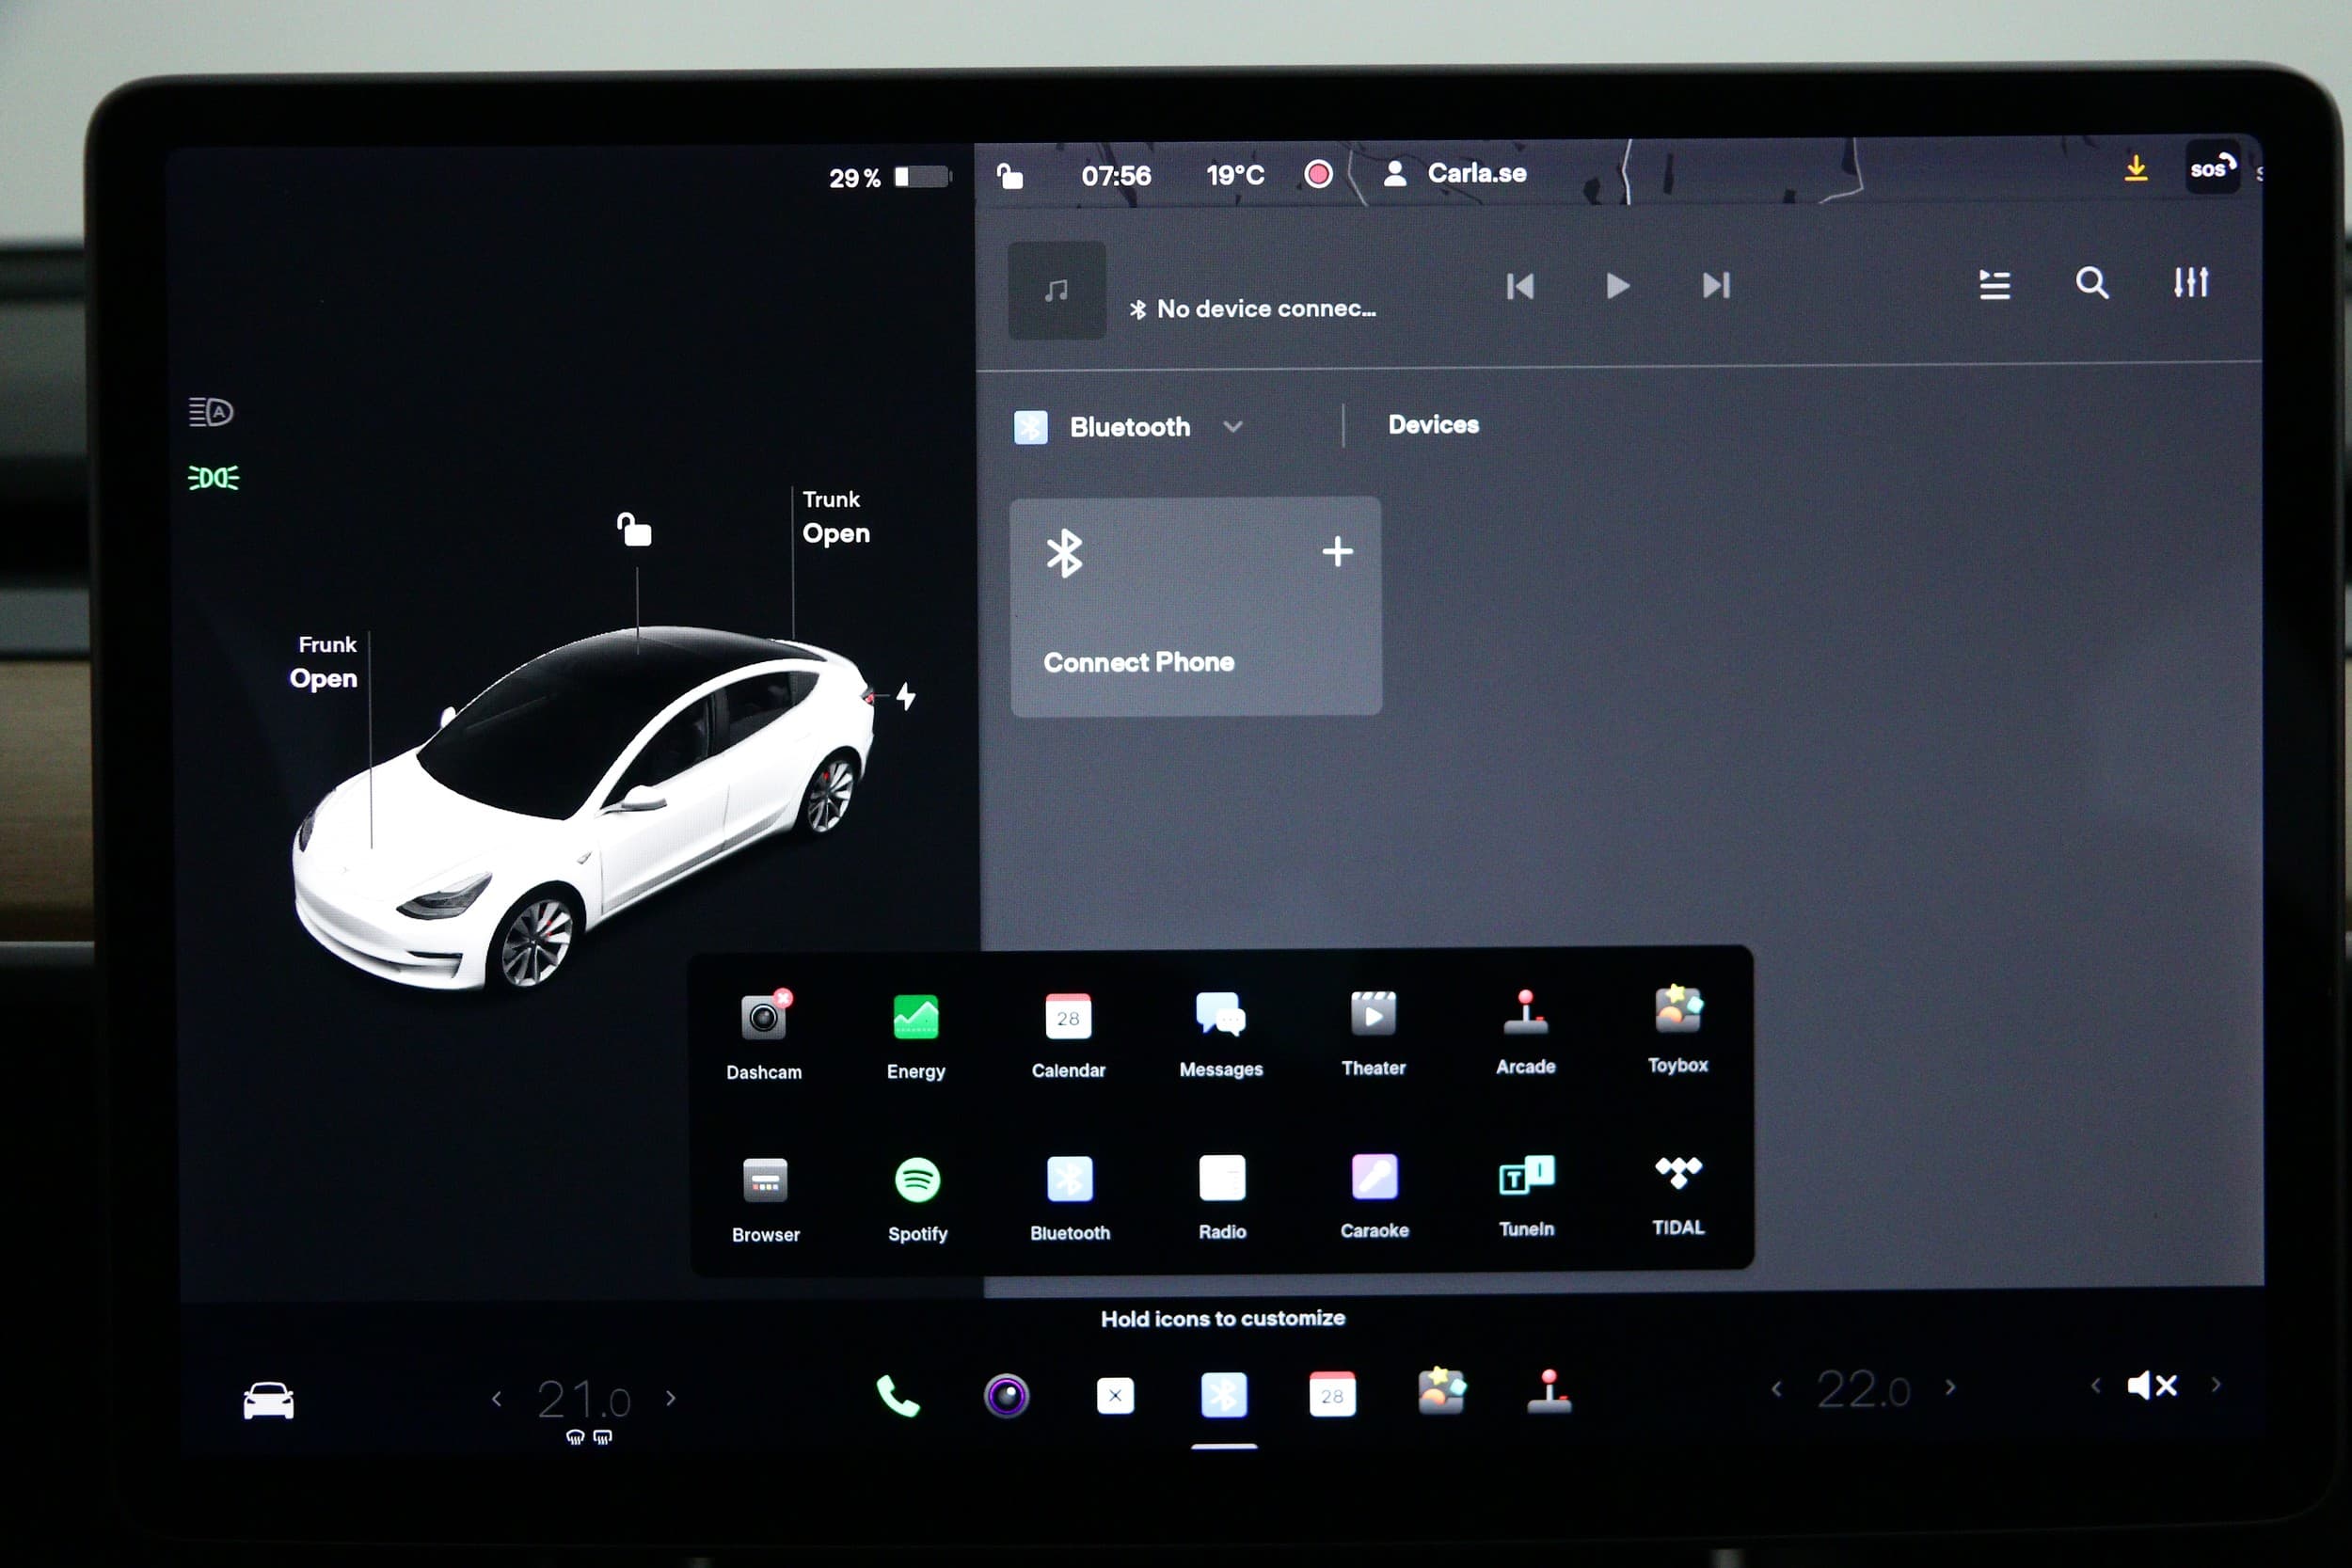The image size is (2352, 1568).
Task: Tap the software update download icon
Action: 2135,168
